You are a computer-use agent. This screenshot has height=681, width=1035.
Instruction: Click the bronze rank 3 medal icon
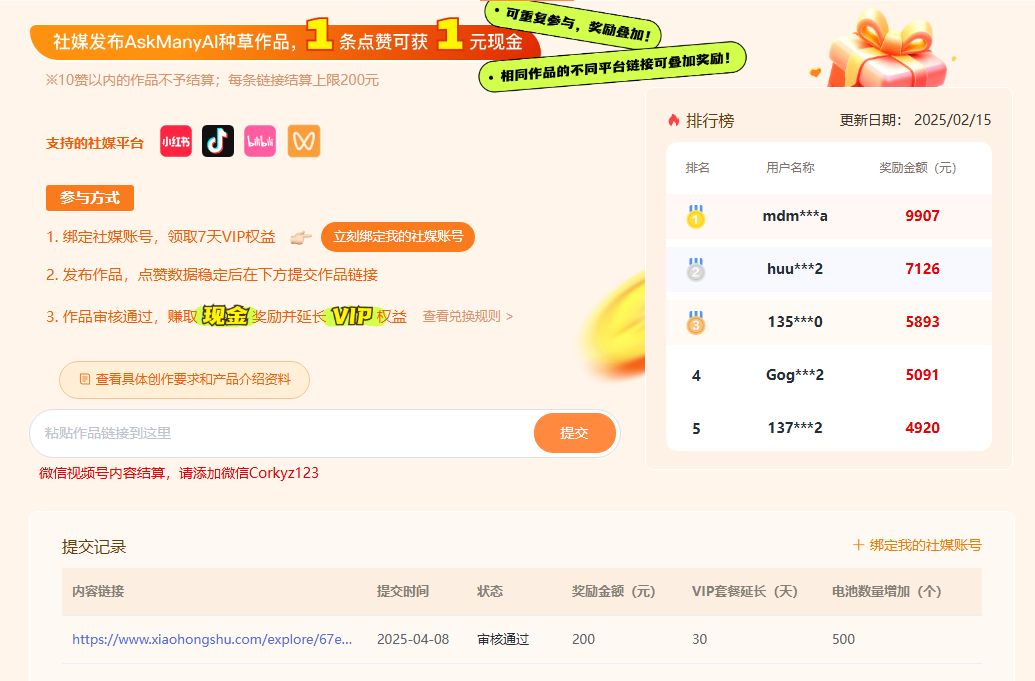point(696,322)
